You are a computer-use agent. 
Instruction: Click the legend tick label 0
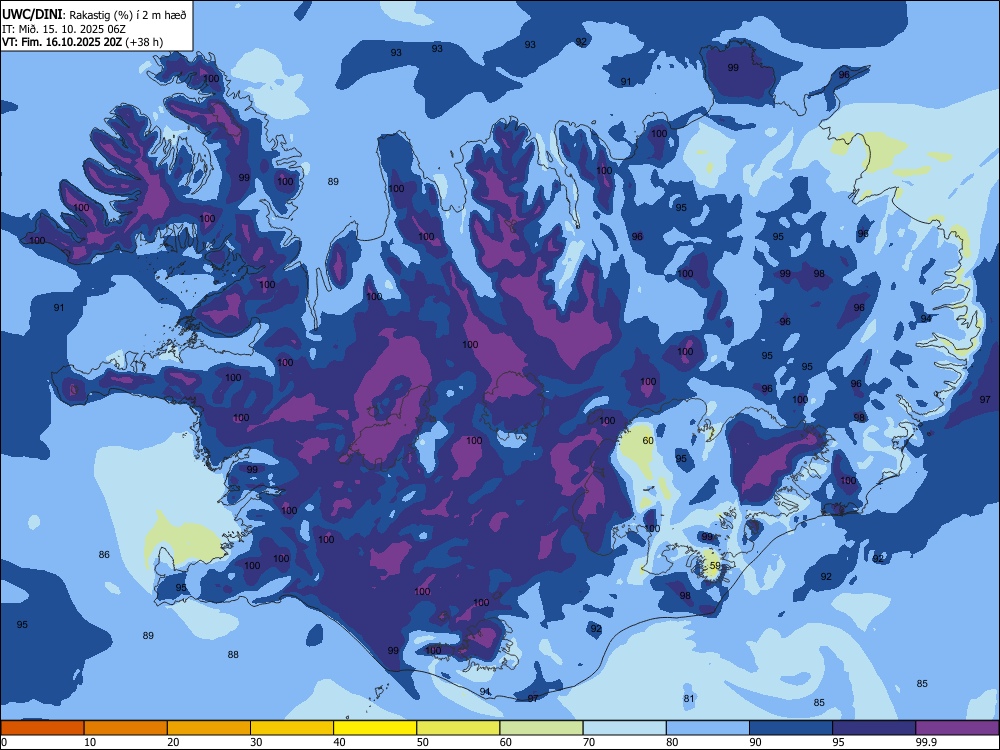tap(4, 742)
